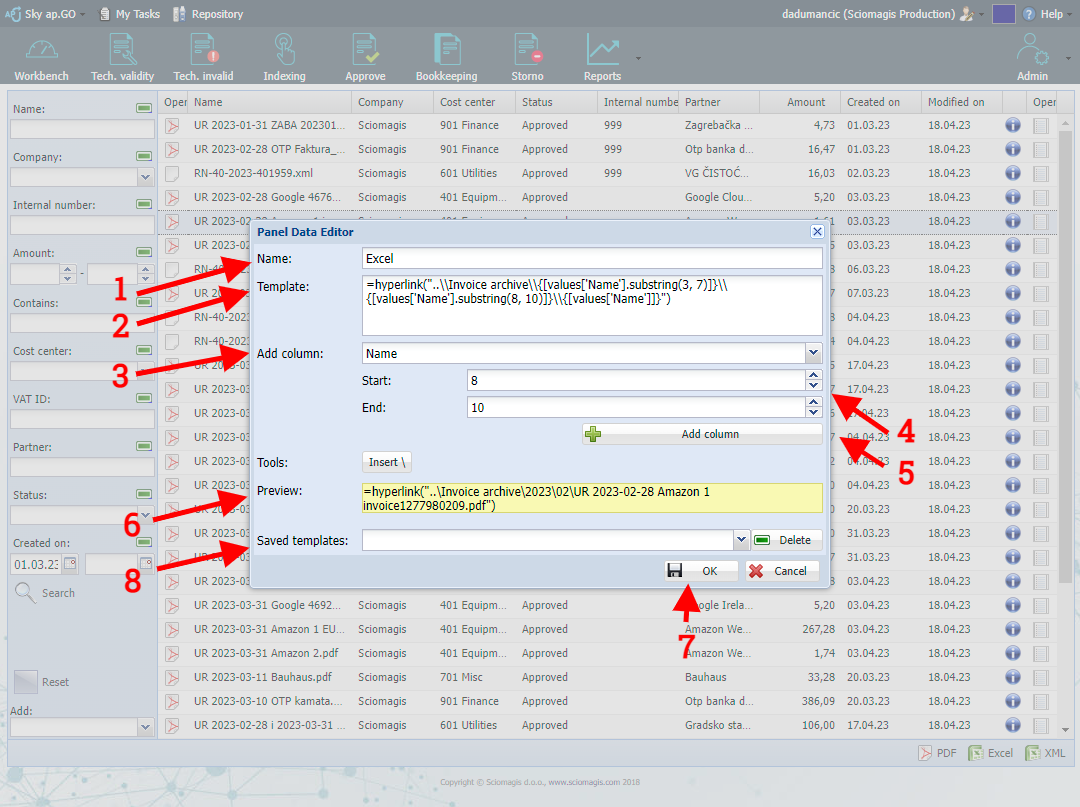Expand the Add column dropdown in editor
The width and height of the screenshot is (1080, 807).
813,353
